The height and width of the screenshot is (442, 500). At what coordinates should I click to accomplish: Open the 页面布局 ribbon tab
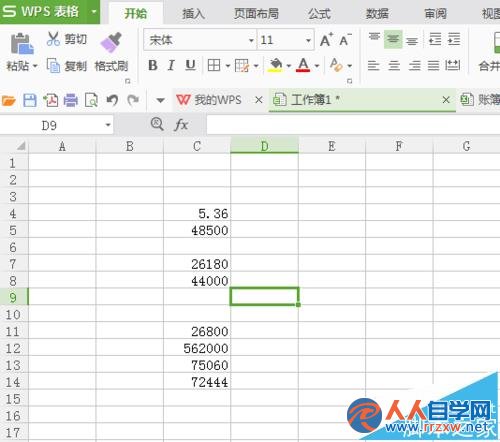(x=256, y=13)
